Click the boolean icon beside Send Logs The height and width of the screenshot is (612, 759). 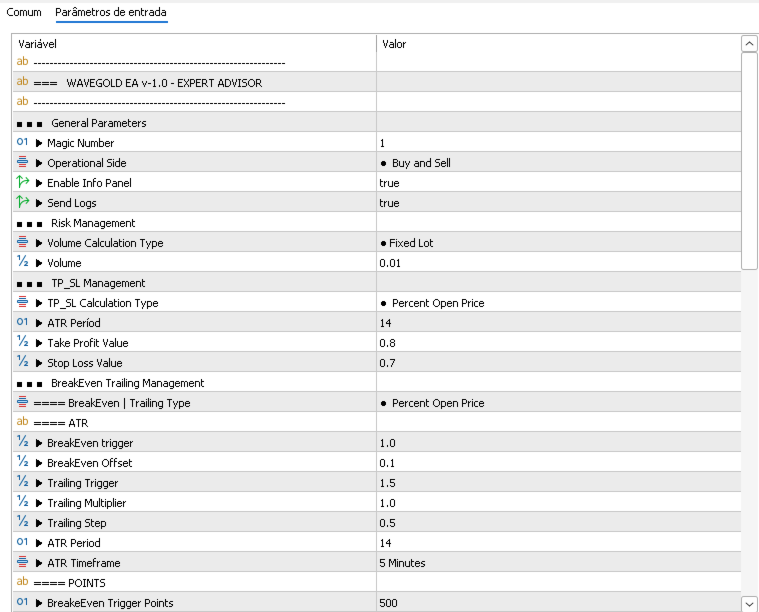22,203
